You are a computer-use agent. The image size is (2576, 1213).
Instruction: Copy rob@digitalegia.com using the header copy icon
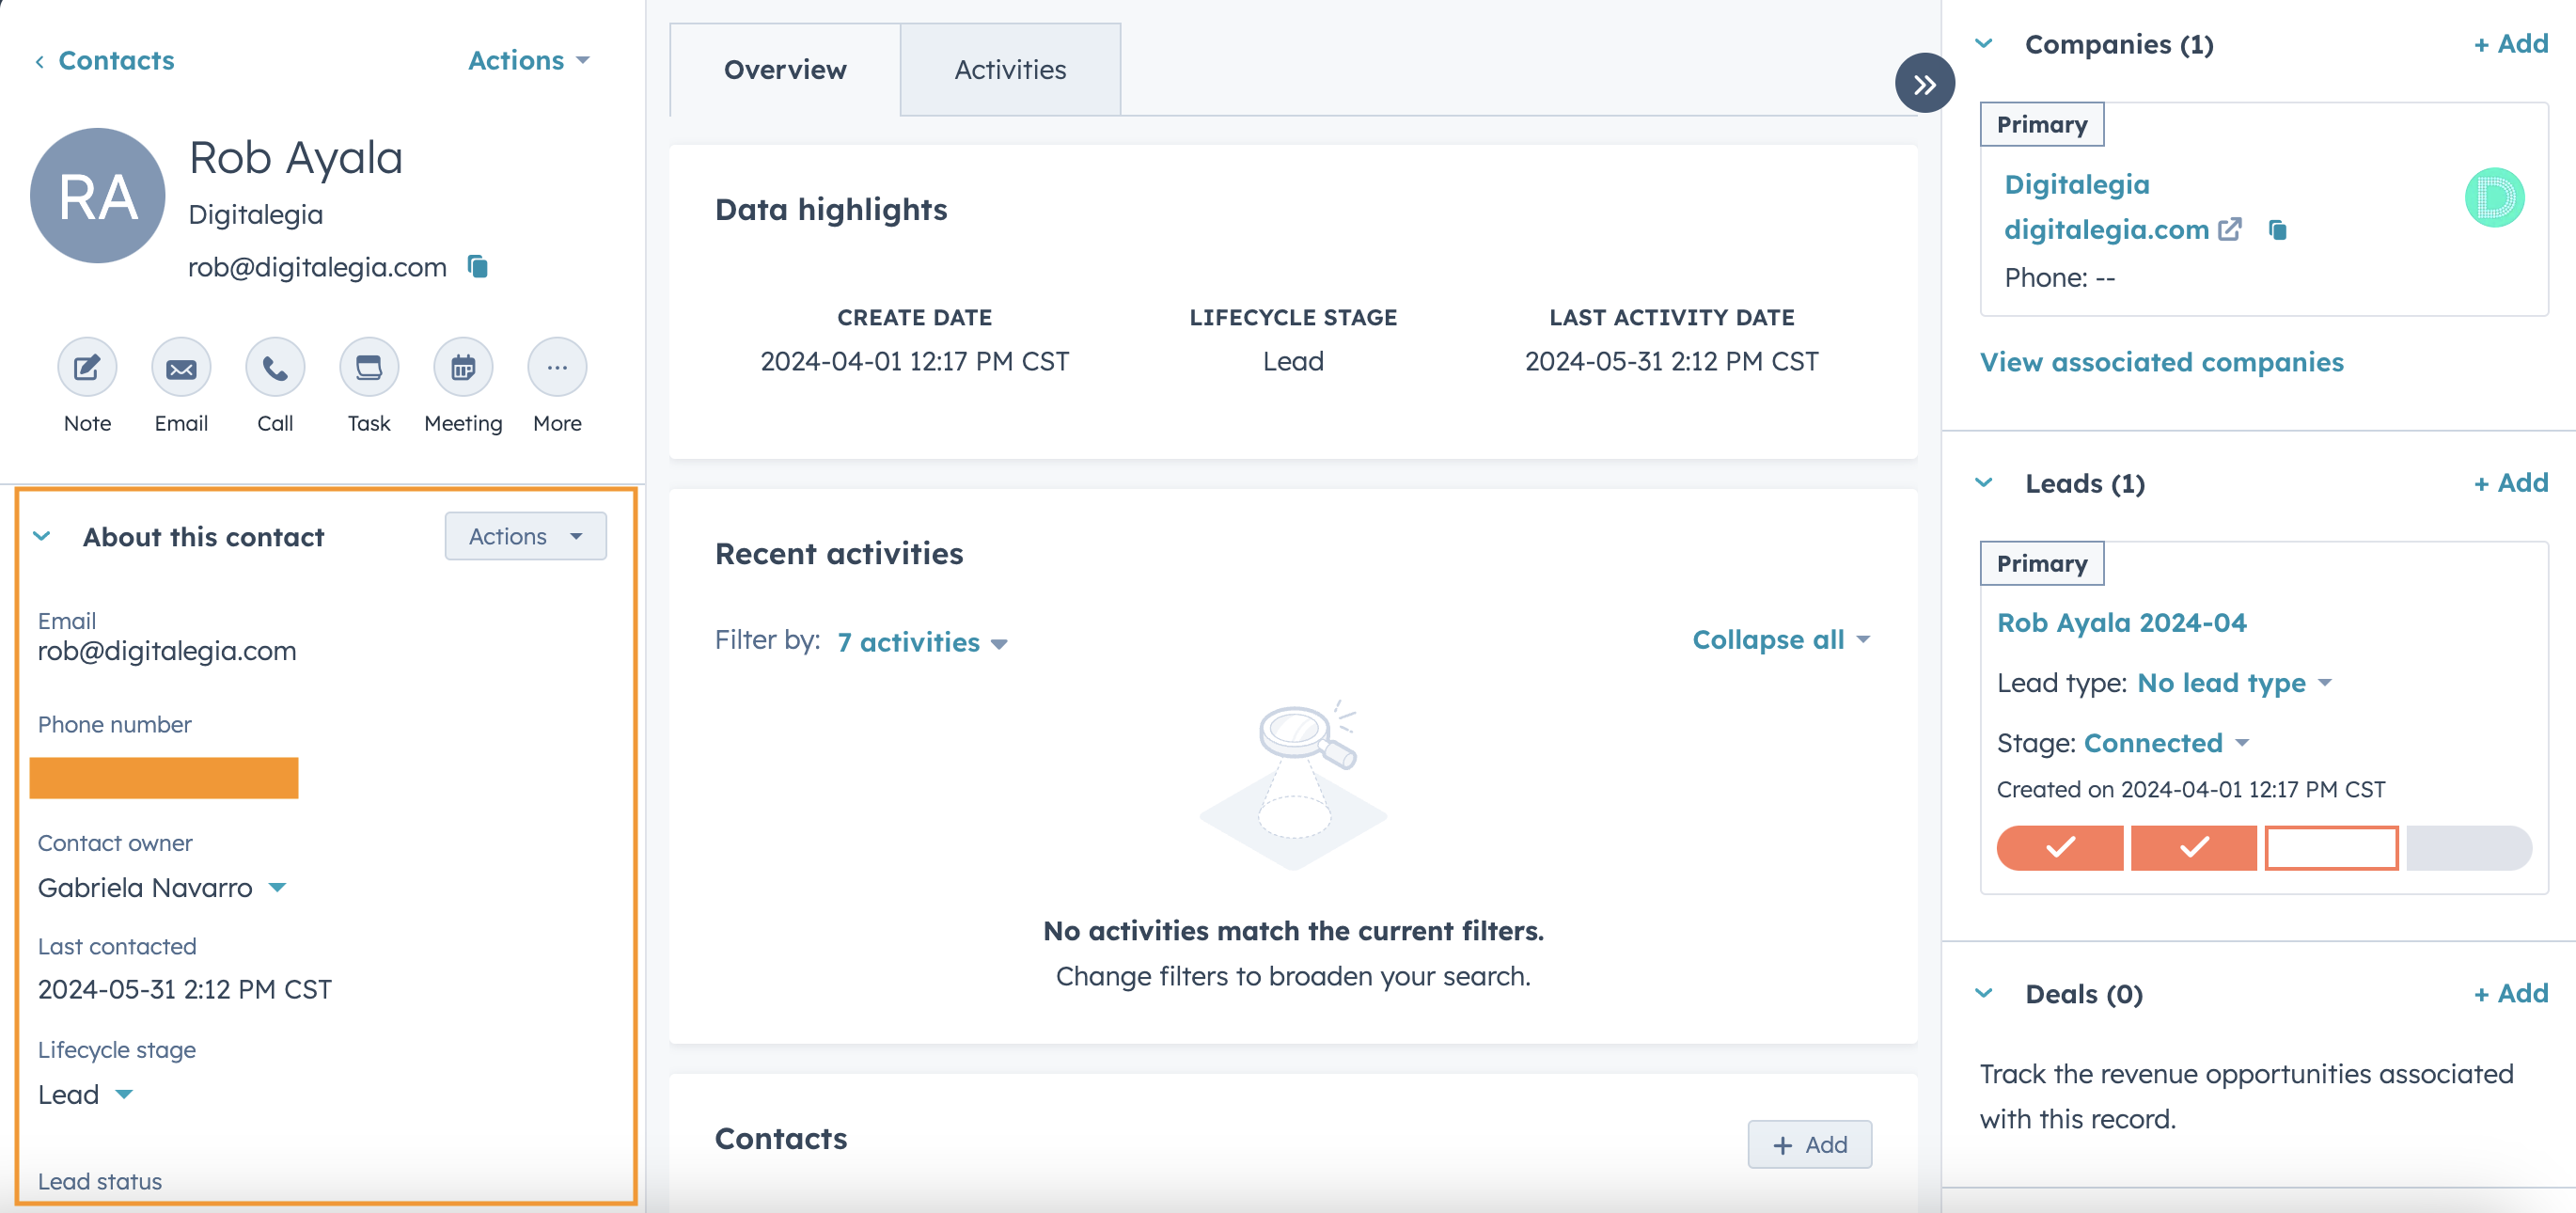478,266
